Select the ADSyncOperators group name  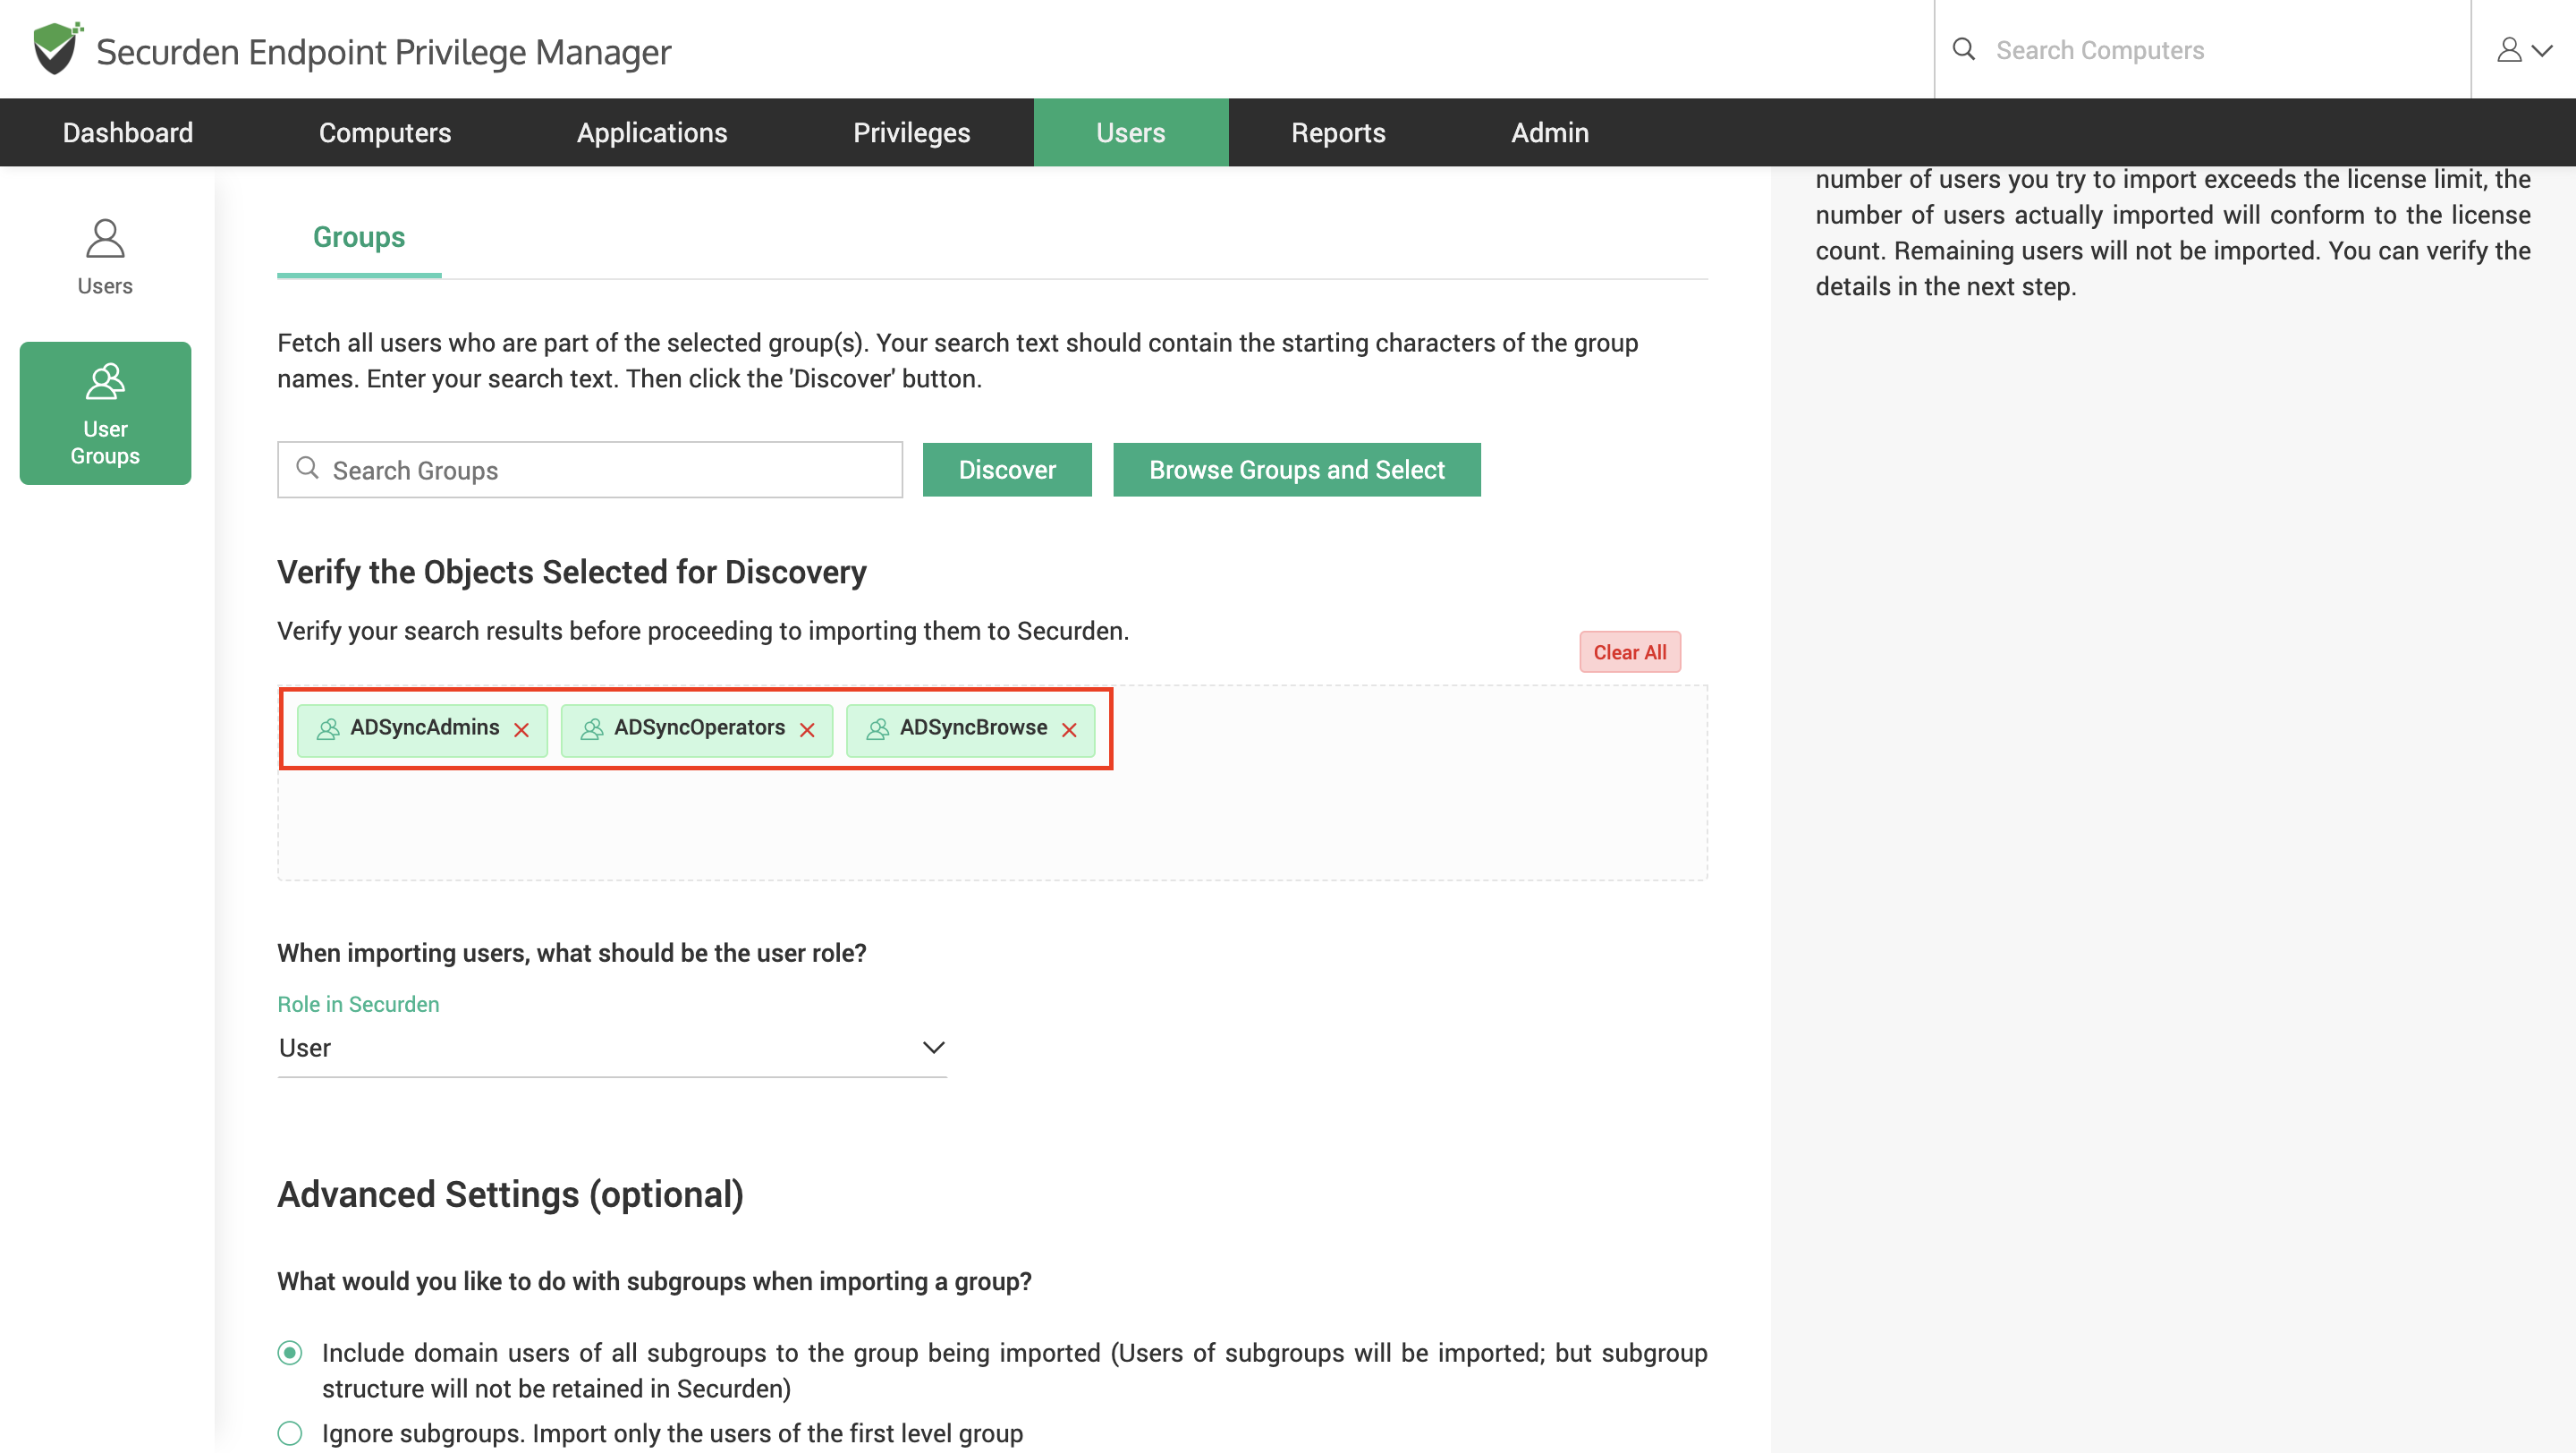pos(700,727)
